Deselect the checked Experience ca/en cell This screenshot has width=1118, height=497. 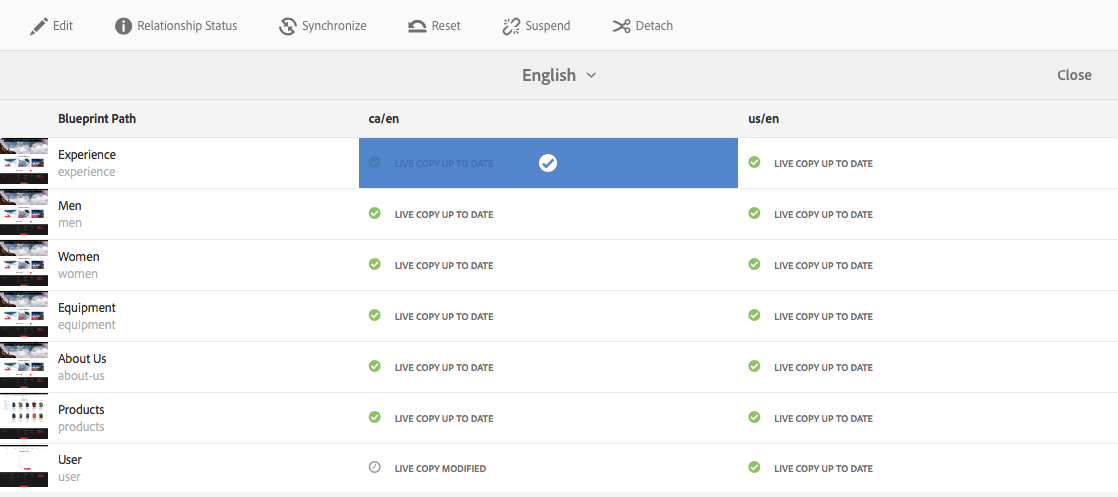click(547, 163)
